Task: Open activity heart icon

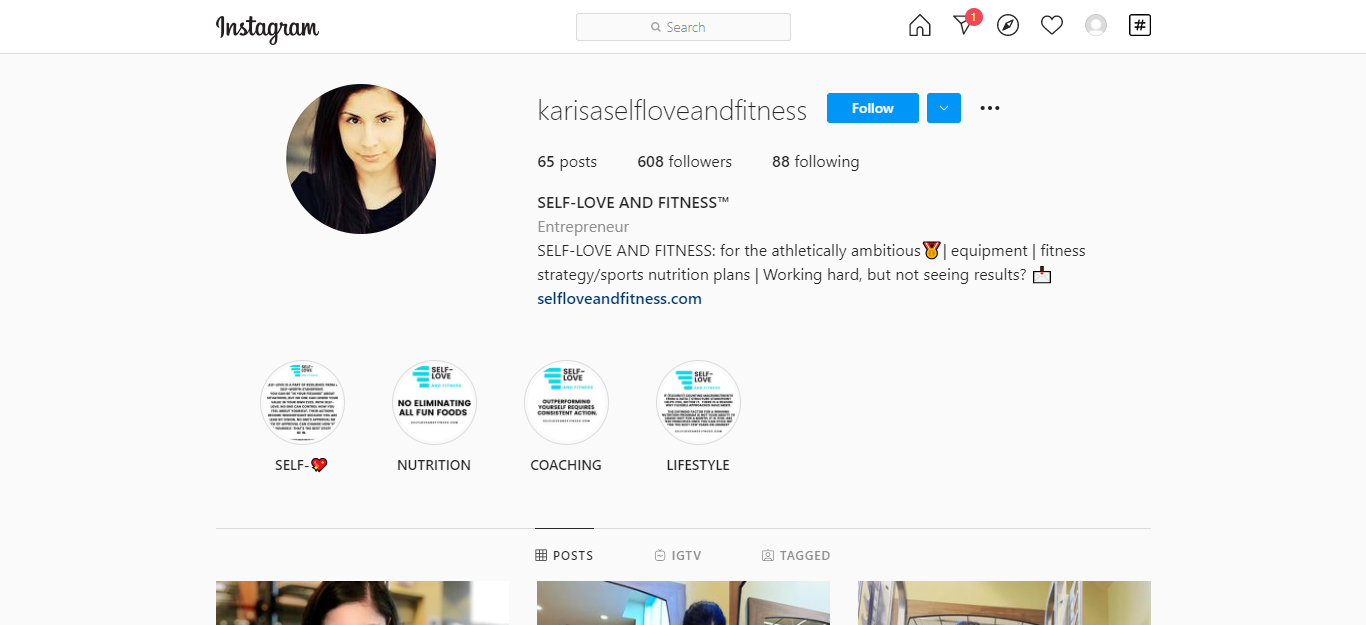Action: tap(1052, 26)
